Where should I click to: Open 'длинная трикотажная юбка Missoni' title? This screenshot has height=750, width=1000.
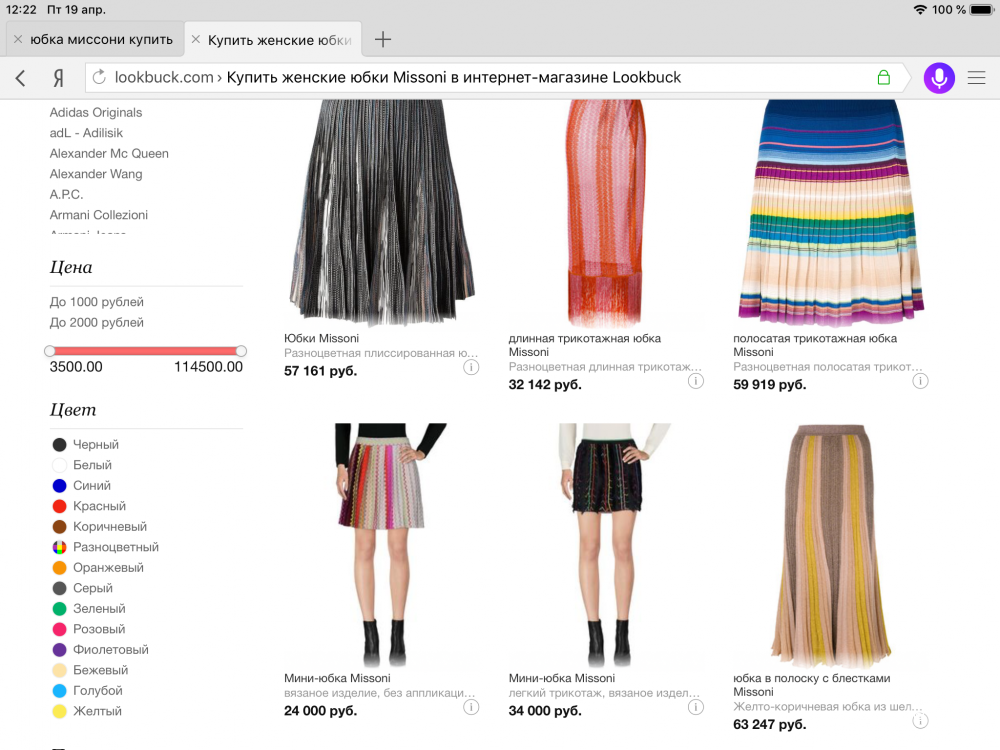tap(585, 345)
